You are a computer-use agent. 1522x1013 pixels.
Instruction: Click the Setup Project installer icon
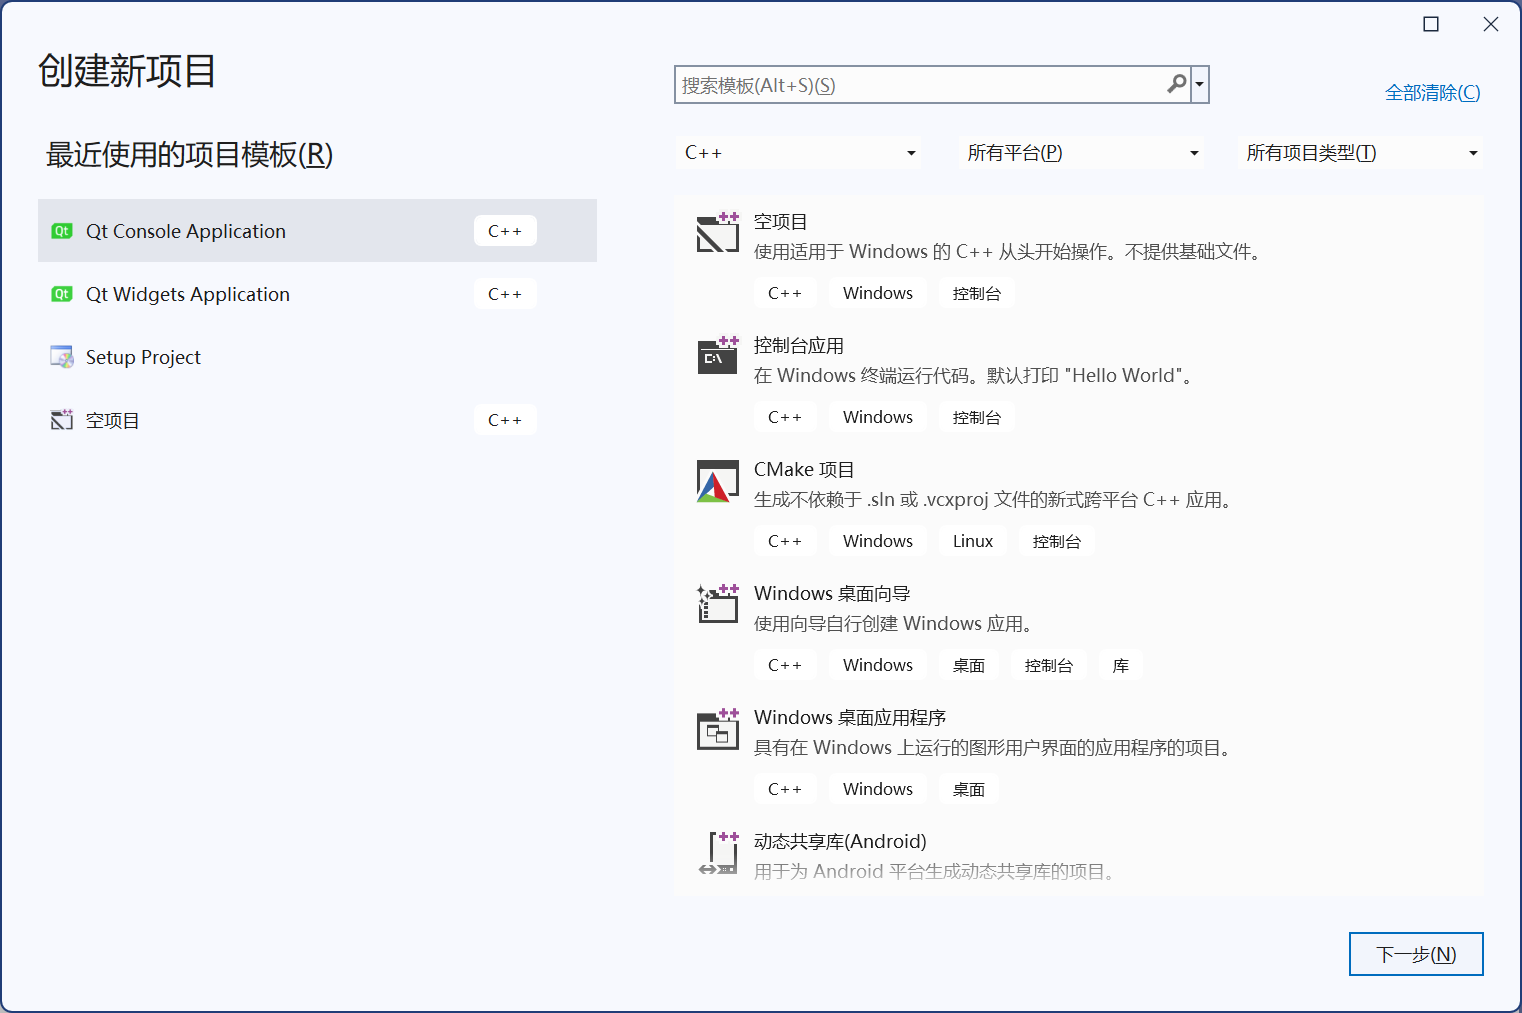point(62,357)
